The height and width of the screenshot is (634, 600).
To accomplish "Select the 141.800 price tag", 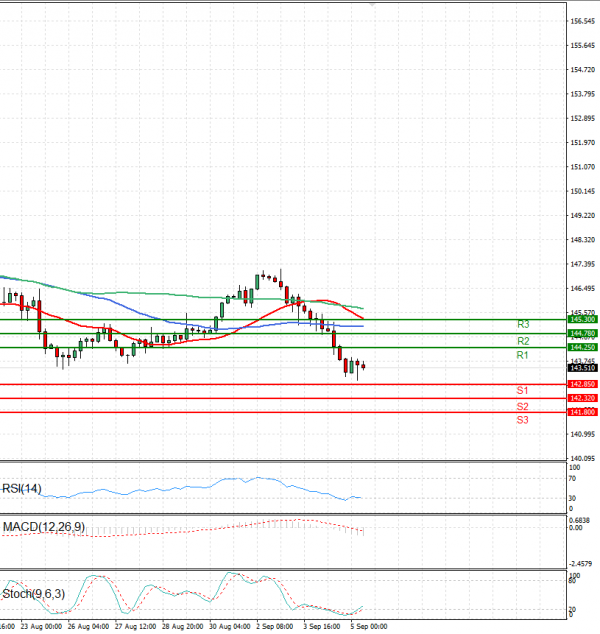I will coord(583,412).
